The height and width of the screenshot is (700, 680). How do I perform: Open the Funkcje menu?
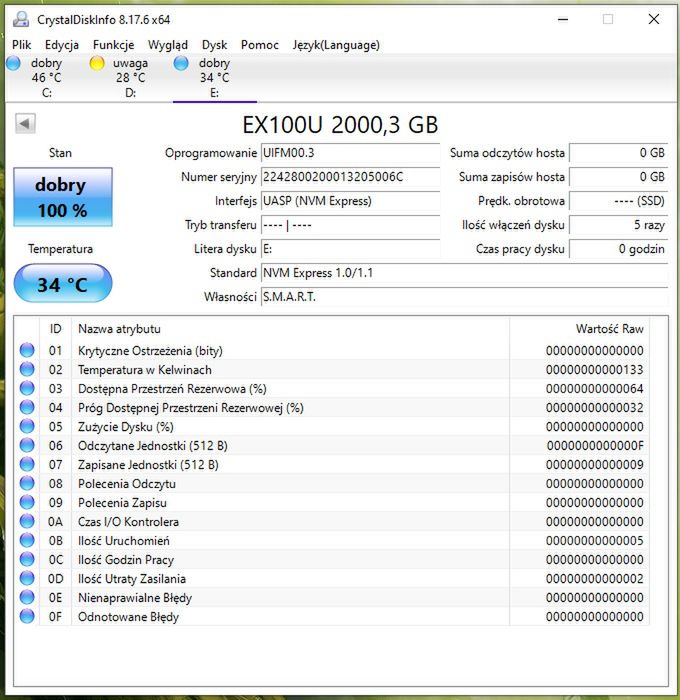click(113, 45)
